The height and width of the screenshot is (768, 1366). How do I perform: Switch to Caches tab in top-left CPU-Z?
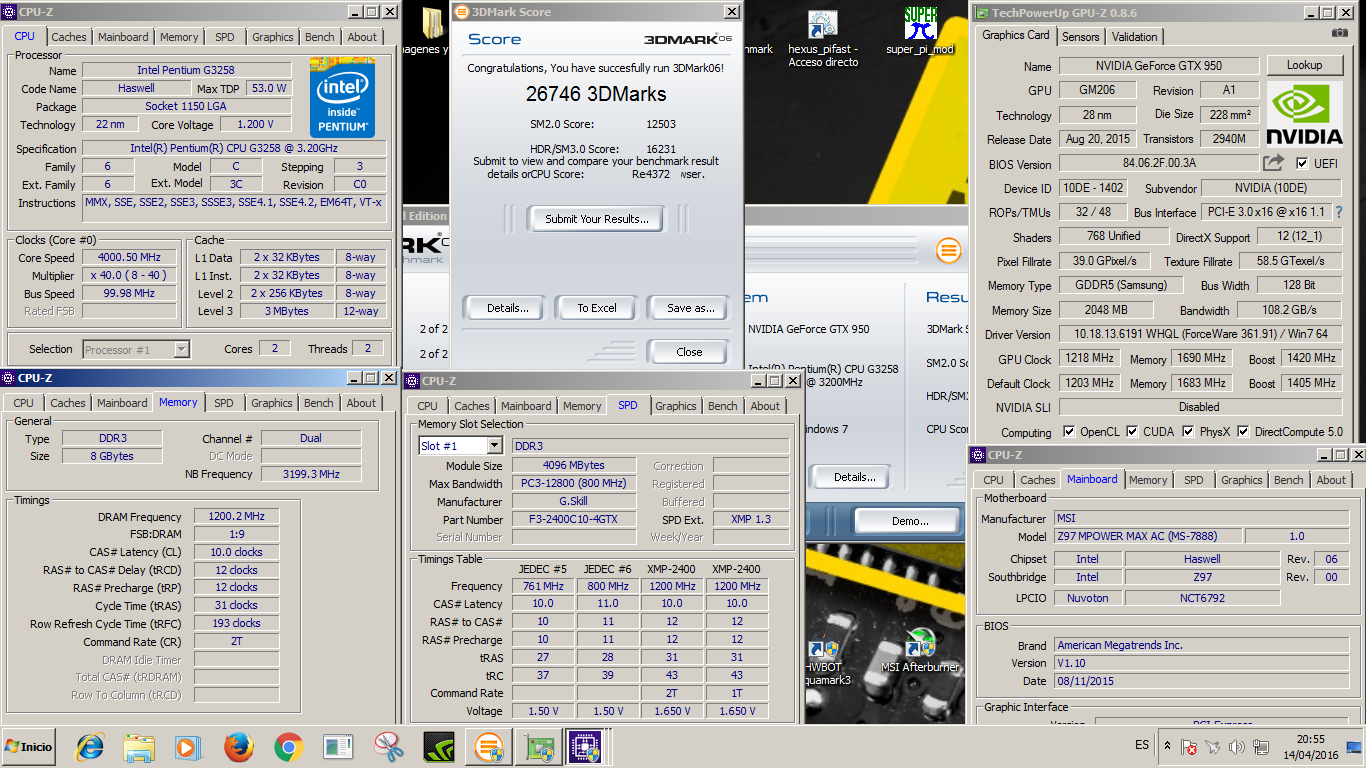(x=69, y=37)
